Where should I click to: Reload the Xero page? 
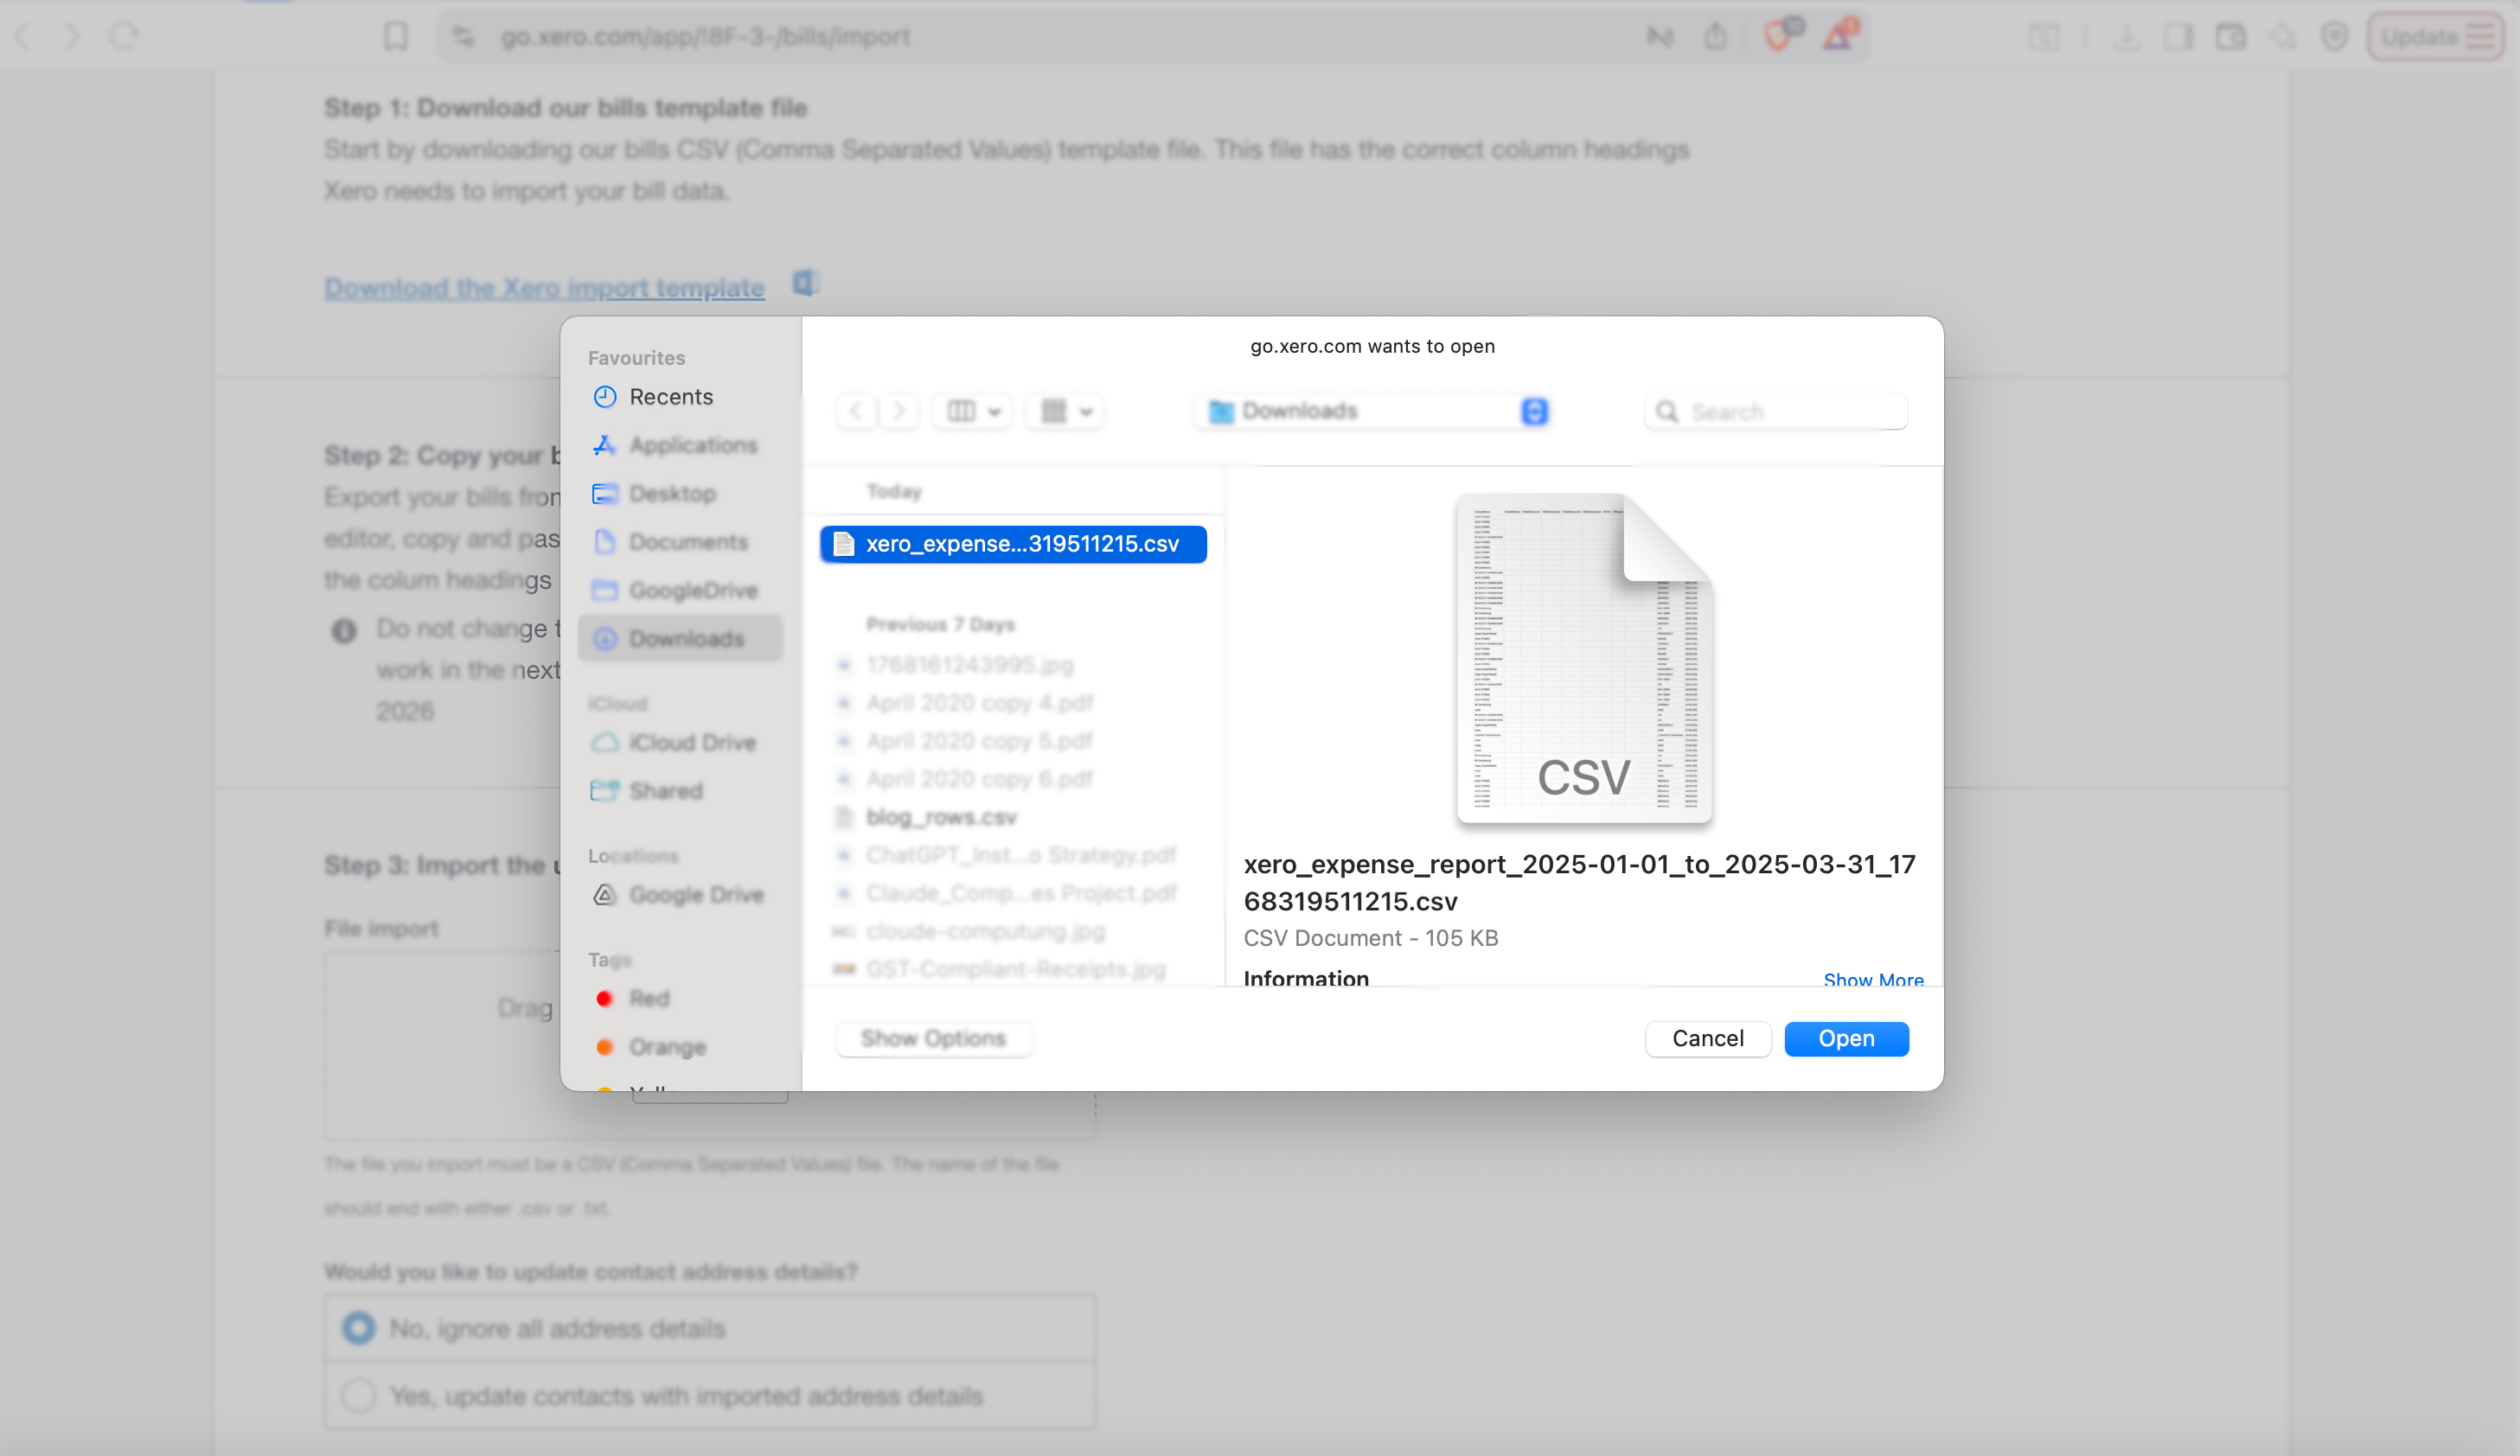click(124, 37)
